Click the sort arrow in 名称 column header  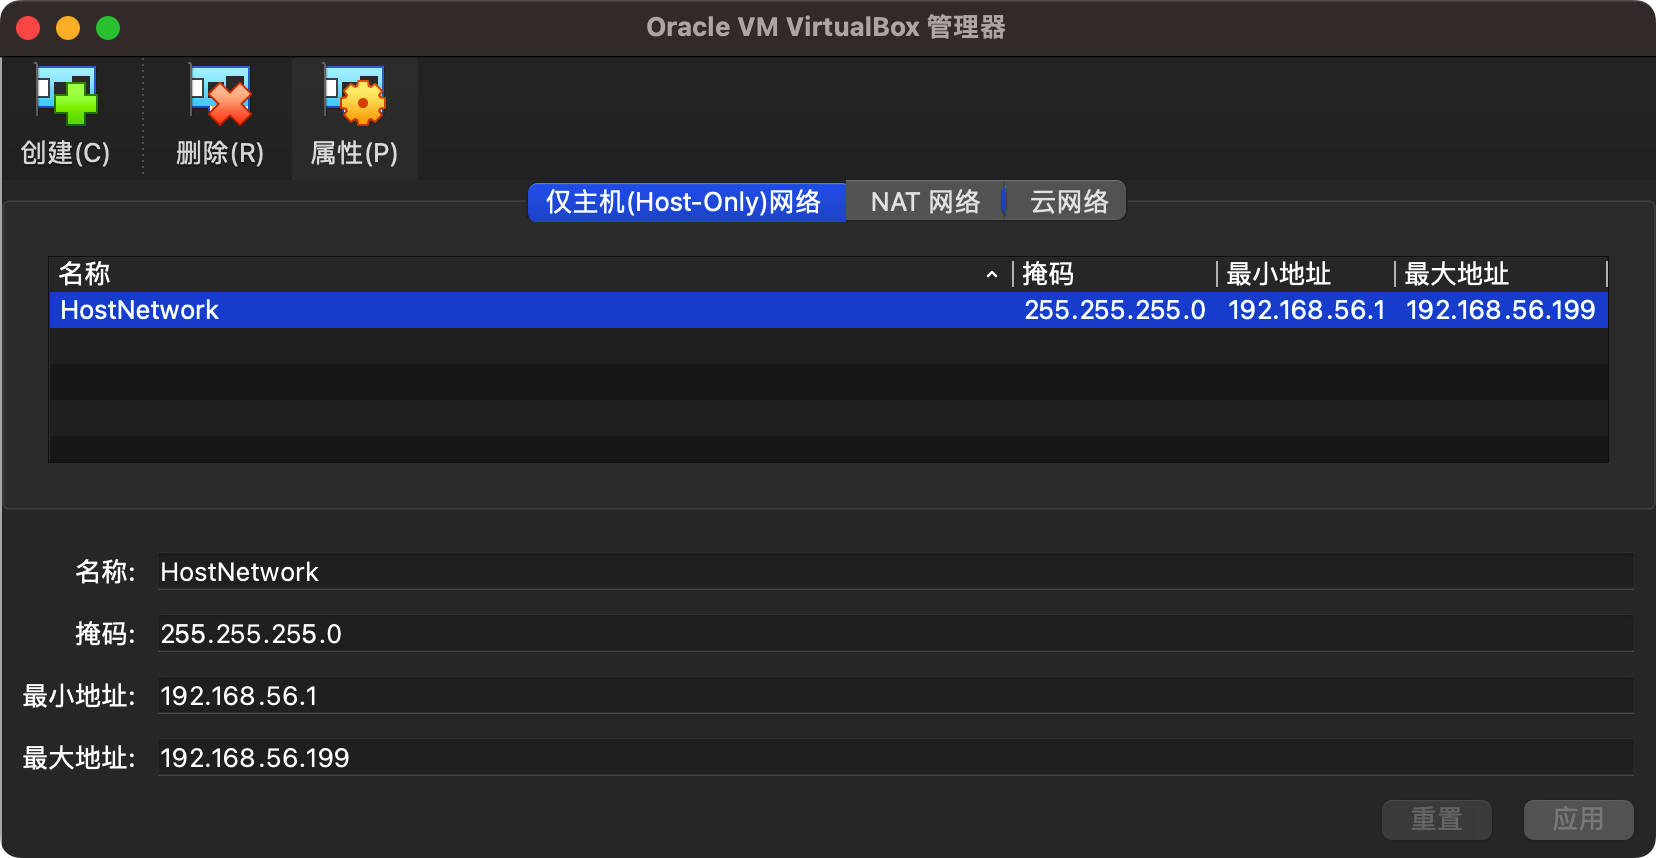(991, 274)
